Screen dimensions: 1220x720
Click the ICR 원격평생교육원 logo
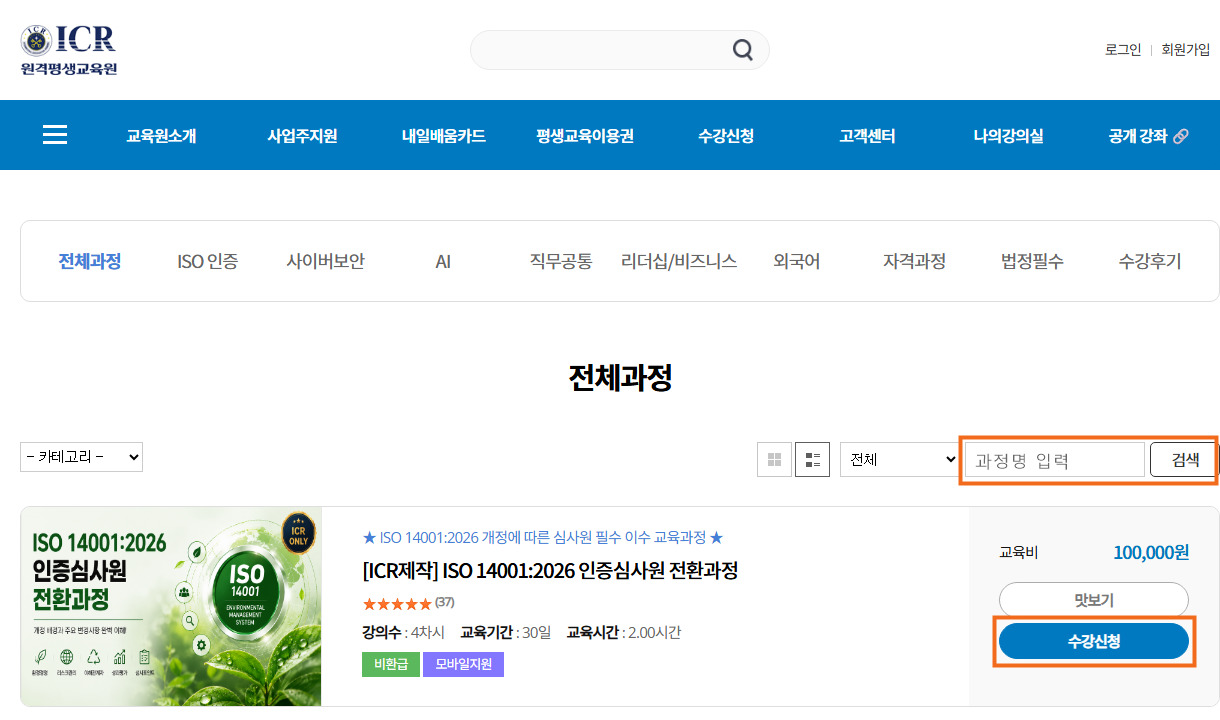pos(68,50)
